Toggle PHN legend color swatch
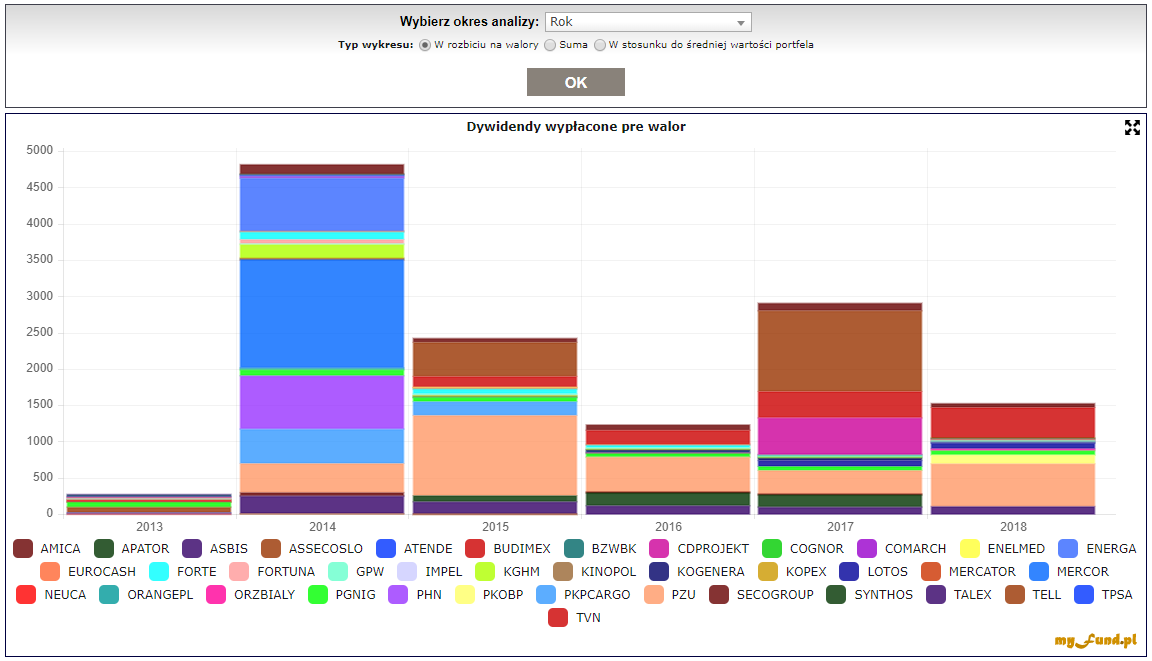This screenshot has height=661, width=1152. [398, 594]
